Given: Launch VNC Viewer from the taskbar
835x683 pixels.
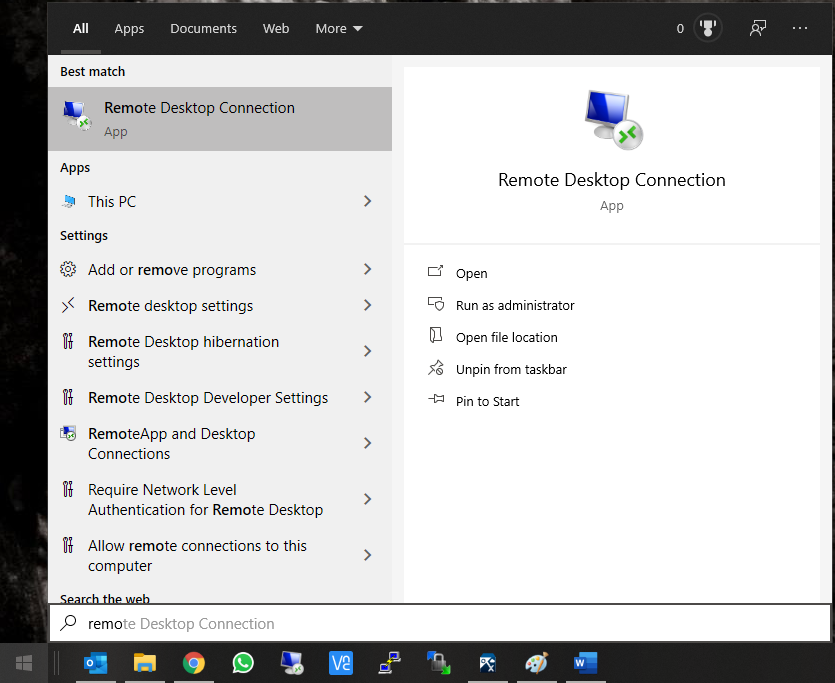Looking at the screenshot, I should tap(341, 663).
